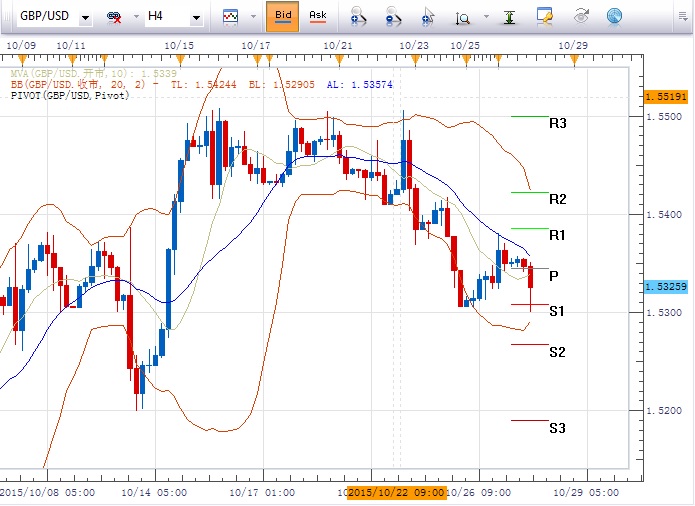Expand the arrow next to chain-link icon
The height and width of the screenshot is (506, 695).
pyautogui.click(x=136, y=17)
